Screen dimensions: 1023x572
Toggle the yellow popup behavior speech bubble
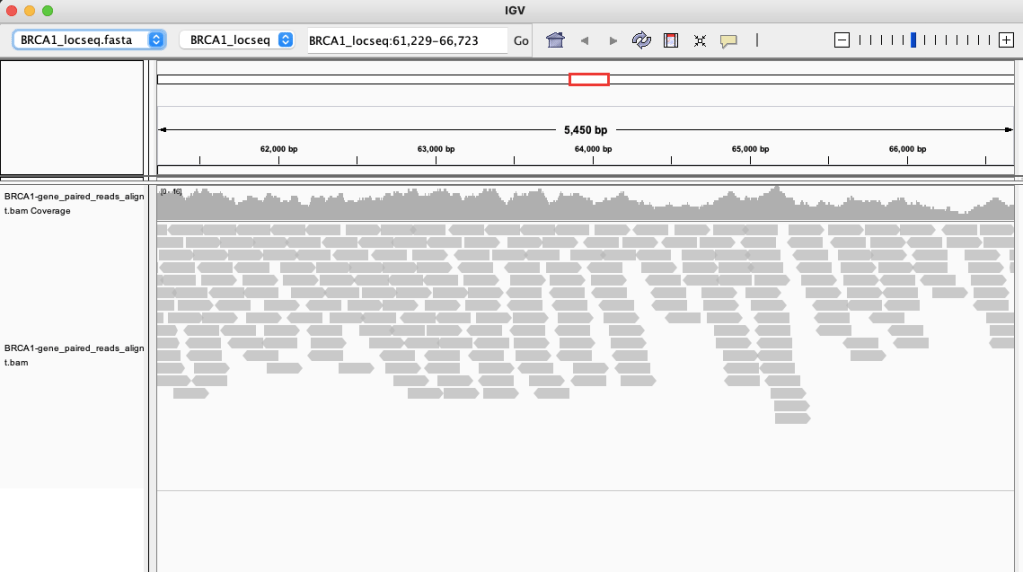[729, 40]
